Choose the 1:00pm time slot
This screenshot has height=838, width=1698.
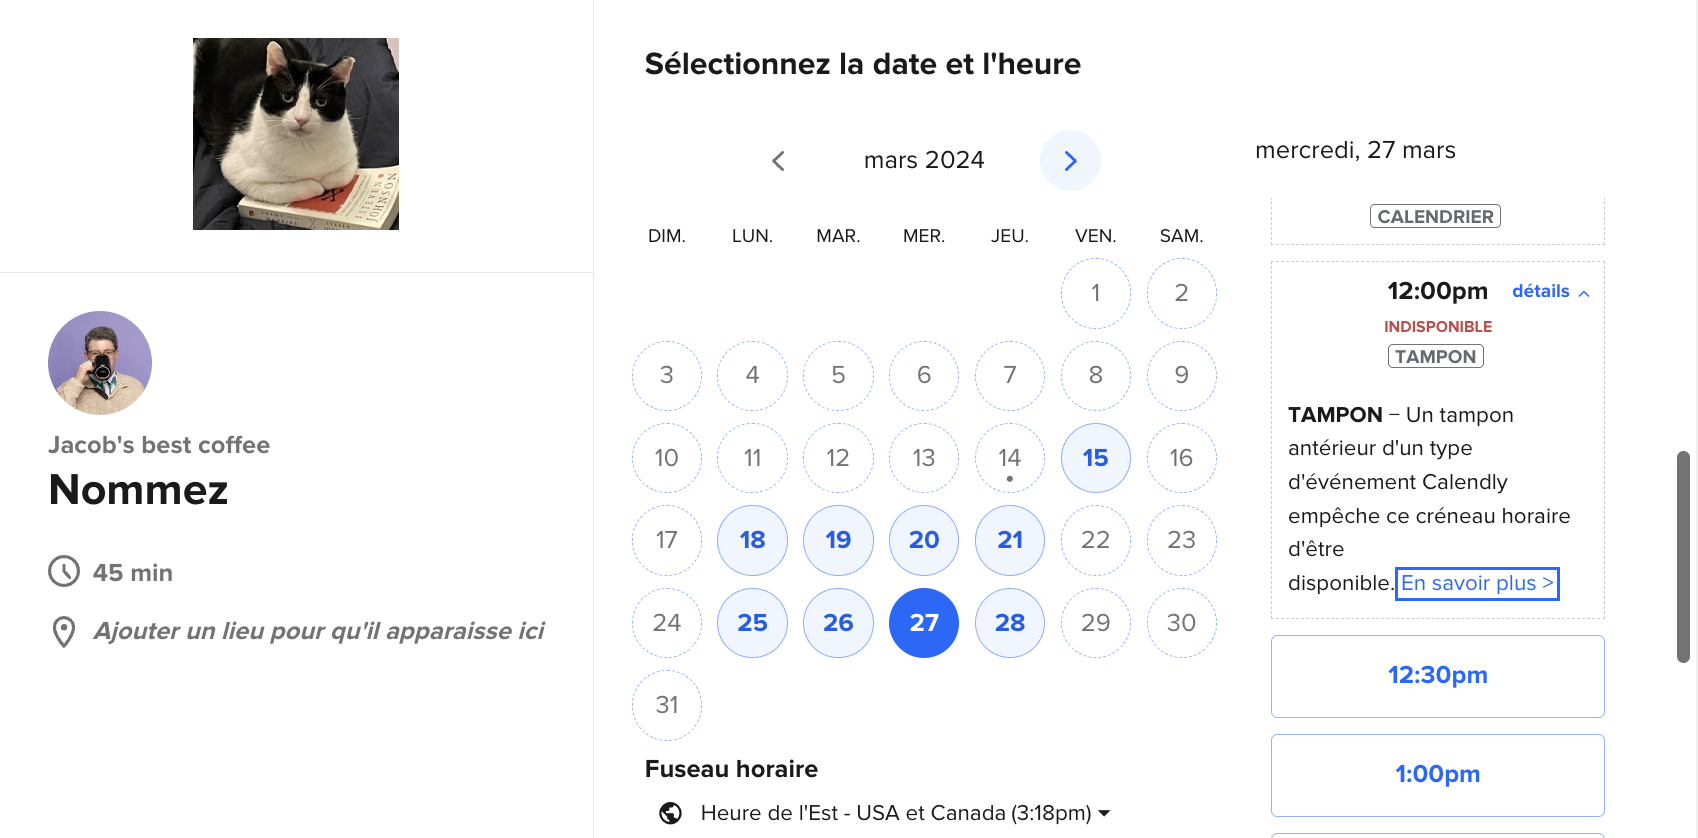coord(1438,775)
